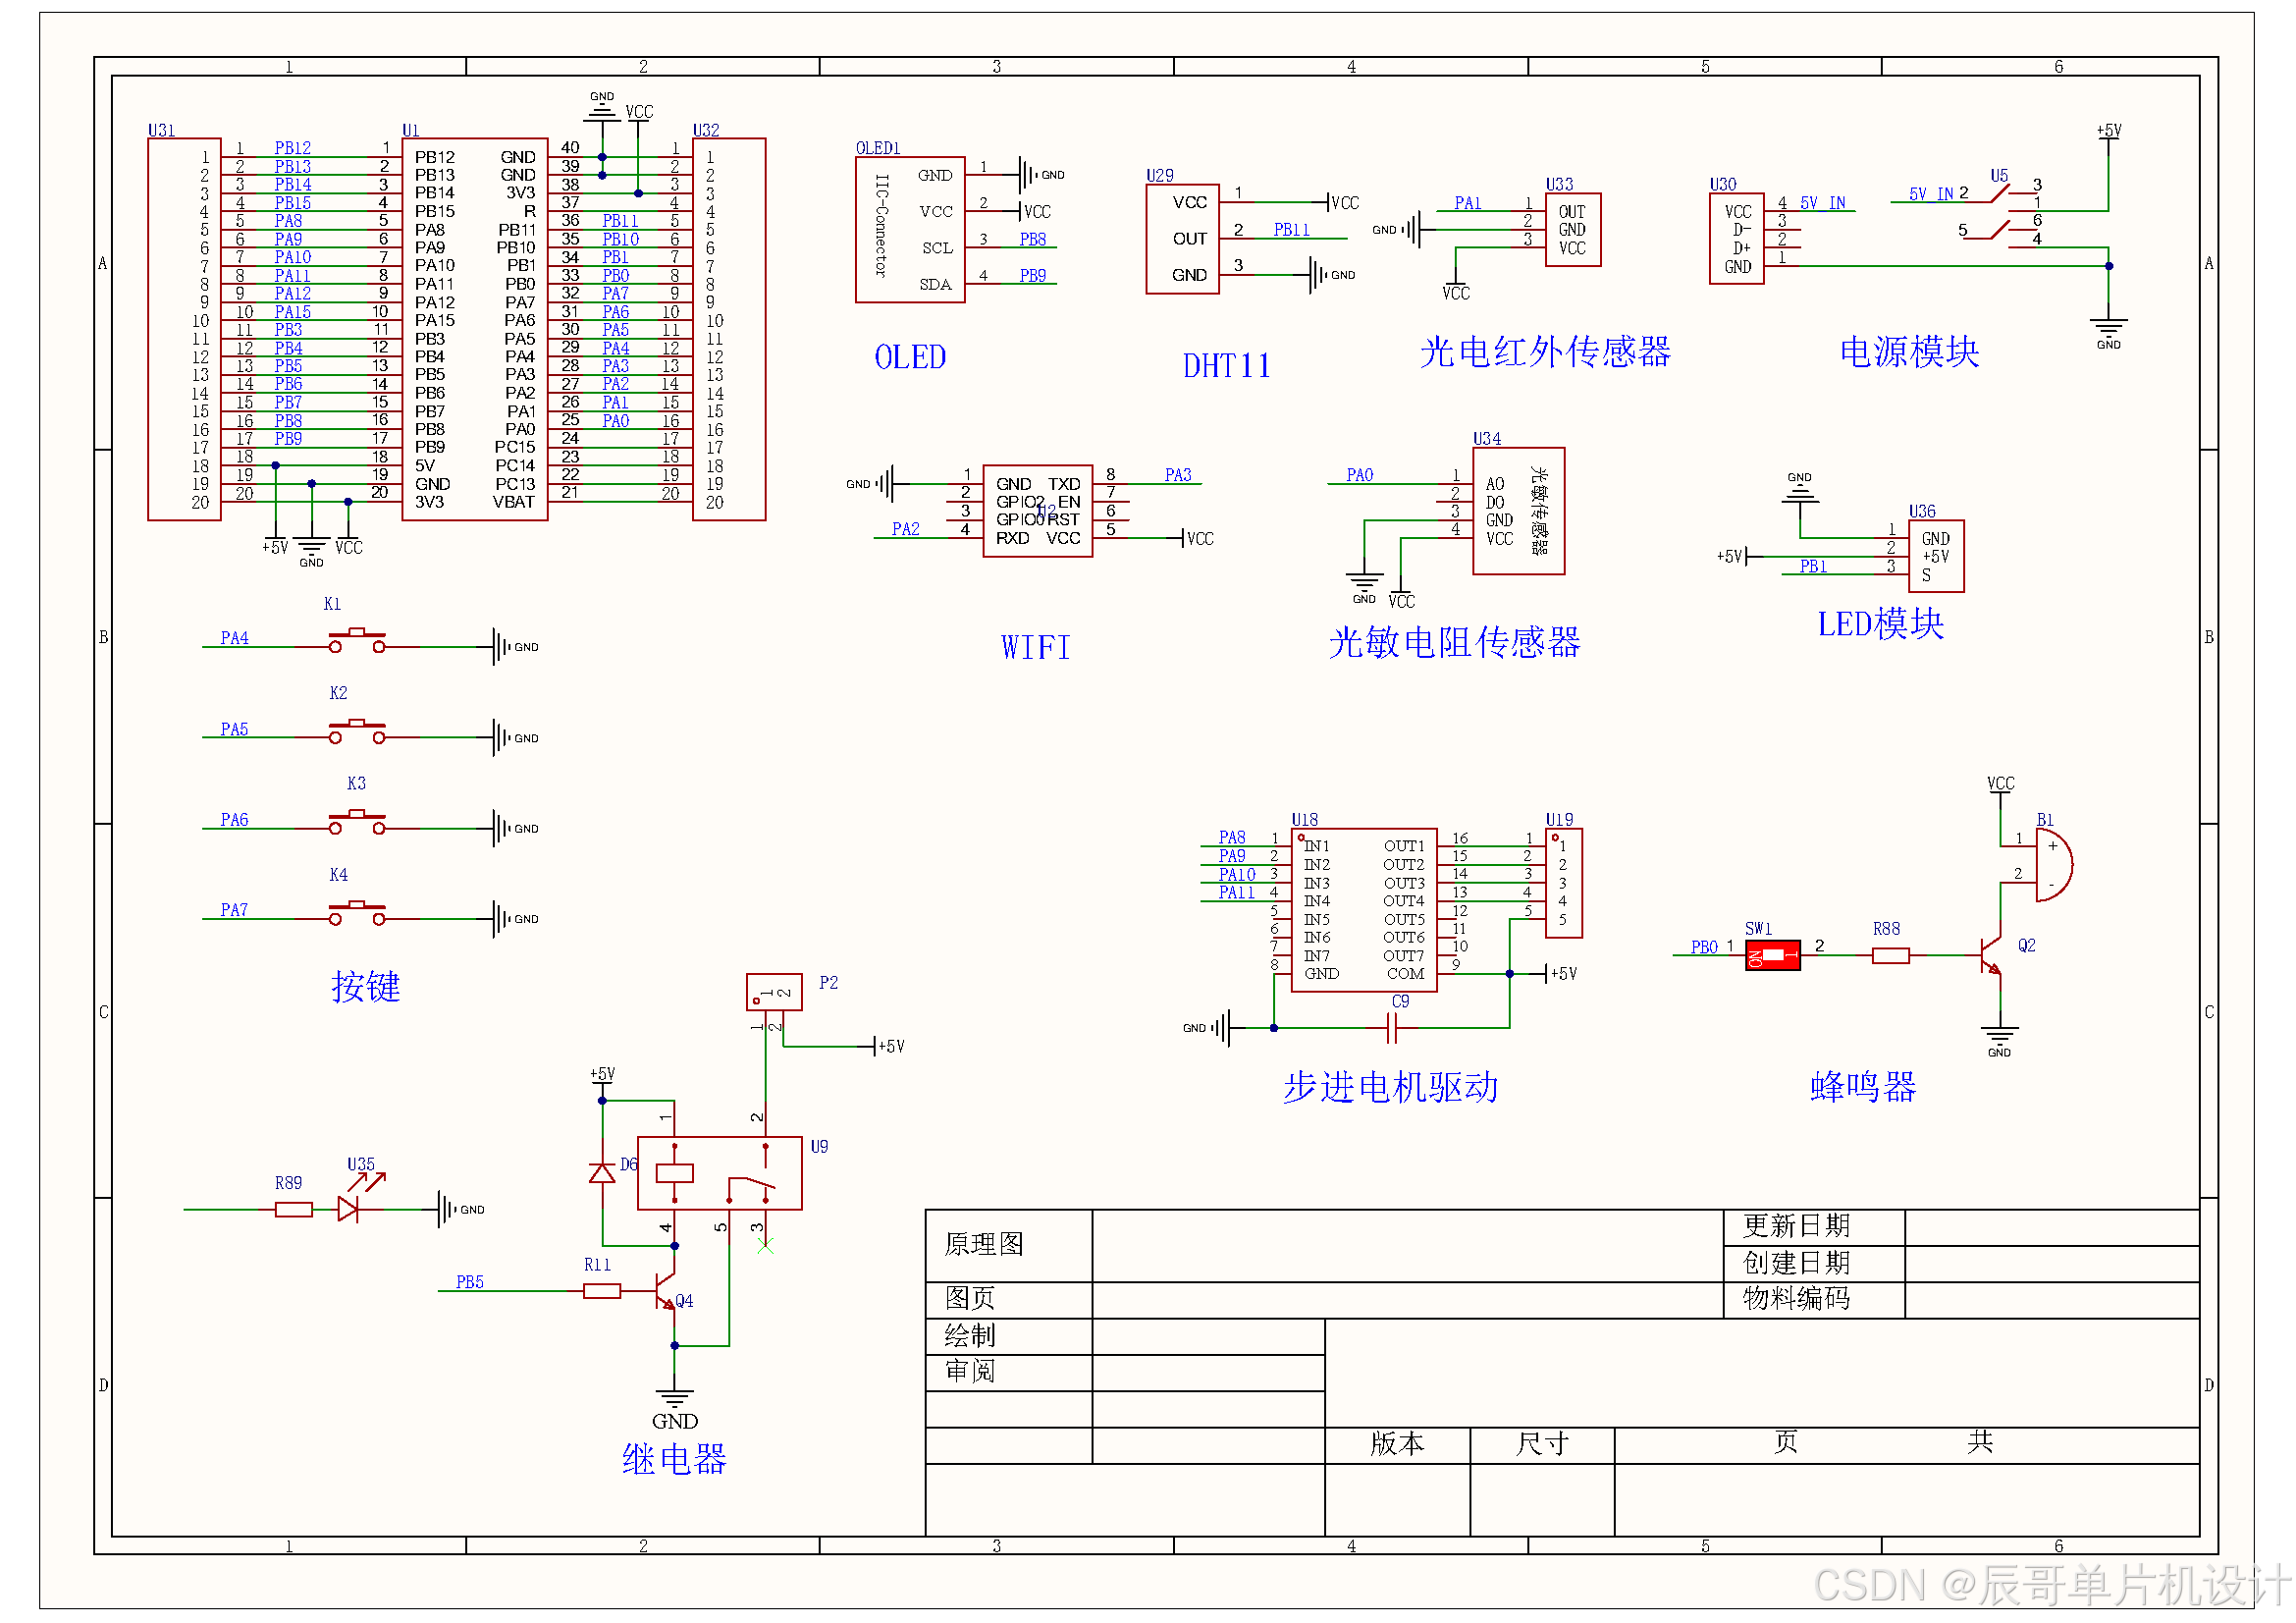Click capacitor C9 under stepper driver
The height and width of the screenshot is (1623, 2296).
click(x=1391, y=1027)
